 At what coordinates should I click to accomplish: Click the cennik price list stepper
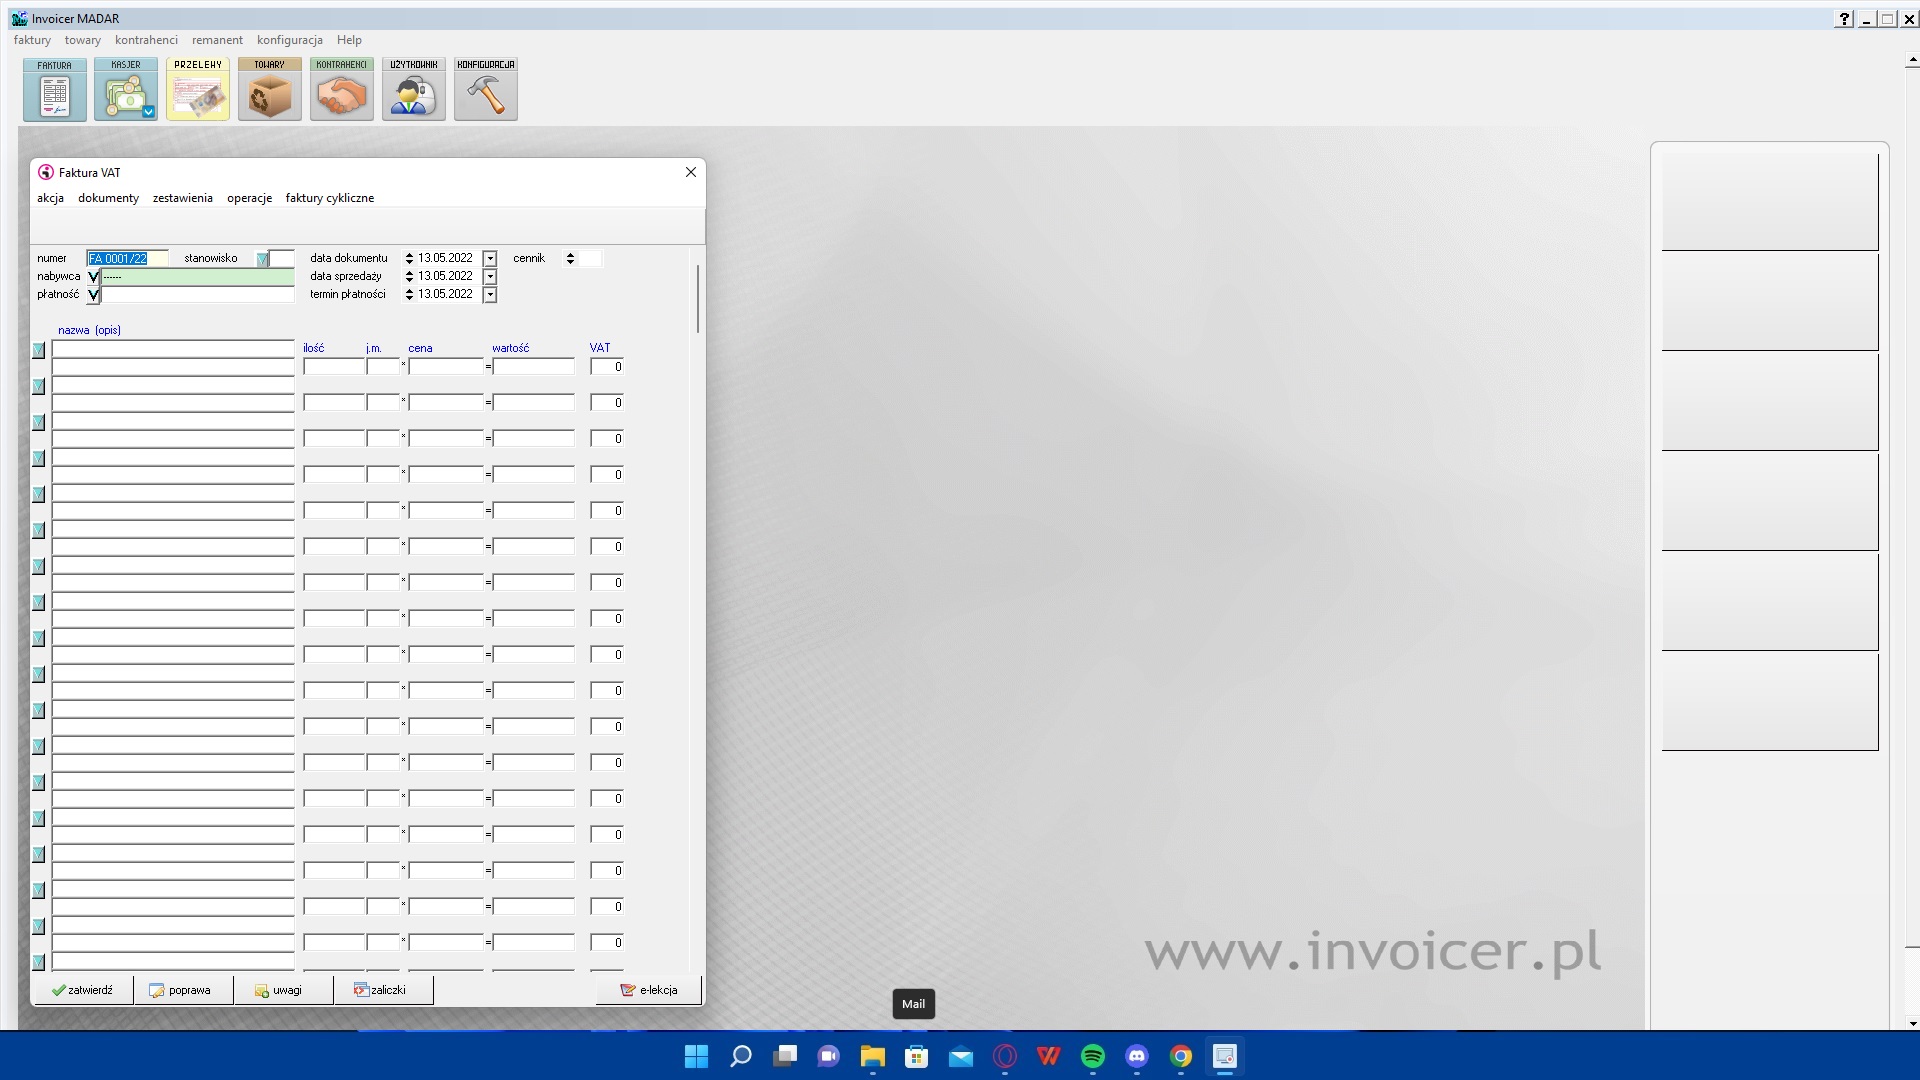pyautogui.click(x=570, y=259)
